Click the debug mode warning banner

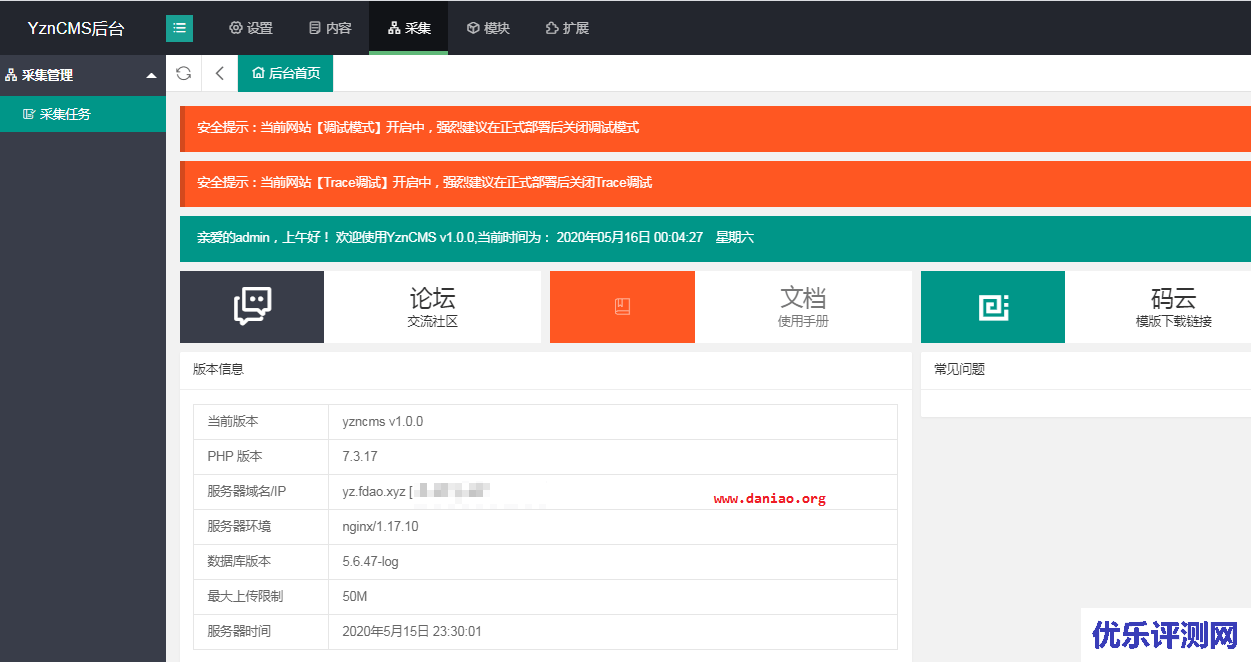pos(714,128)
